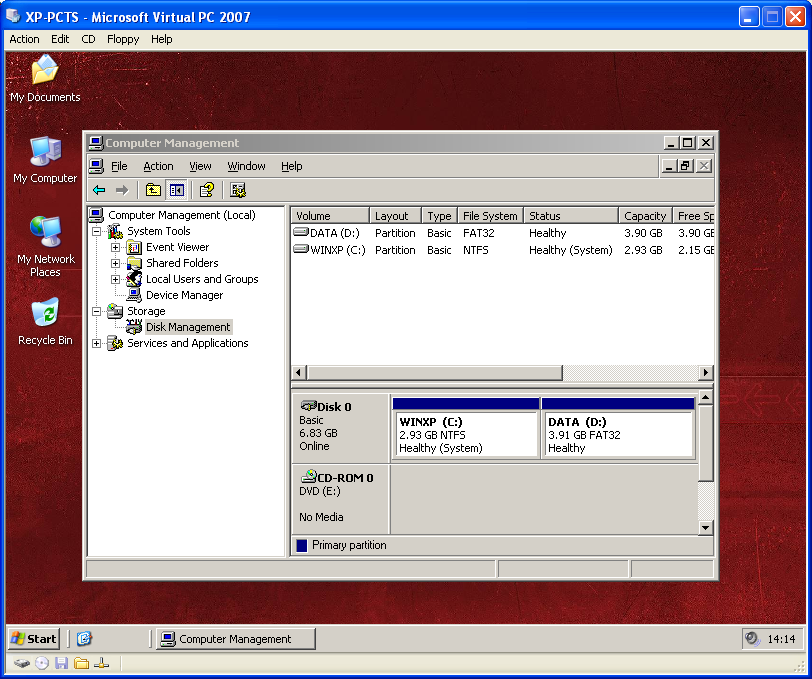Open Virtual PC's Floppy menu
Viewport: 812px width, 679px height.
click(x=123, y=39)
